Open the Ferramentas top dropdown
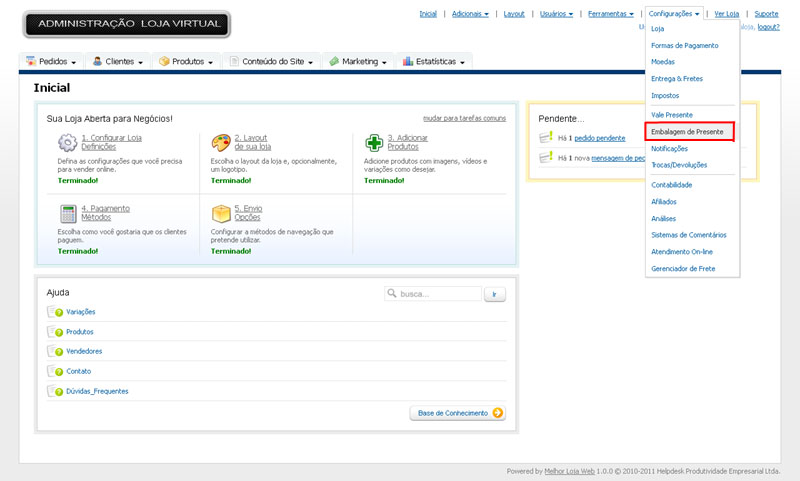The width and height of the screenshot is (800, 481). (x=611, y=14)
